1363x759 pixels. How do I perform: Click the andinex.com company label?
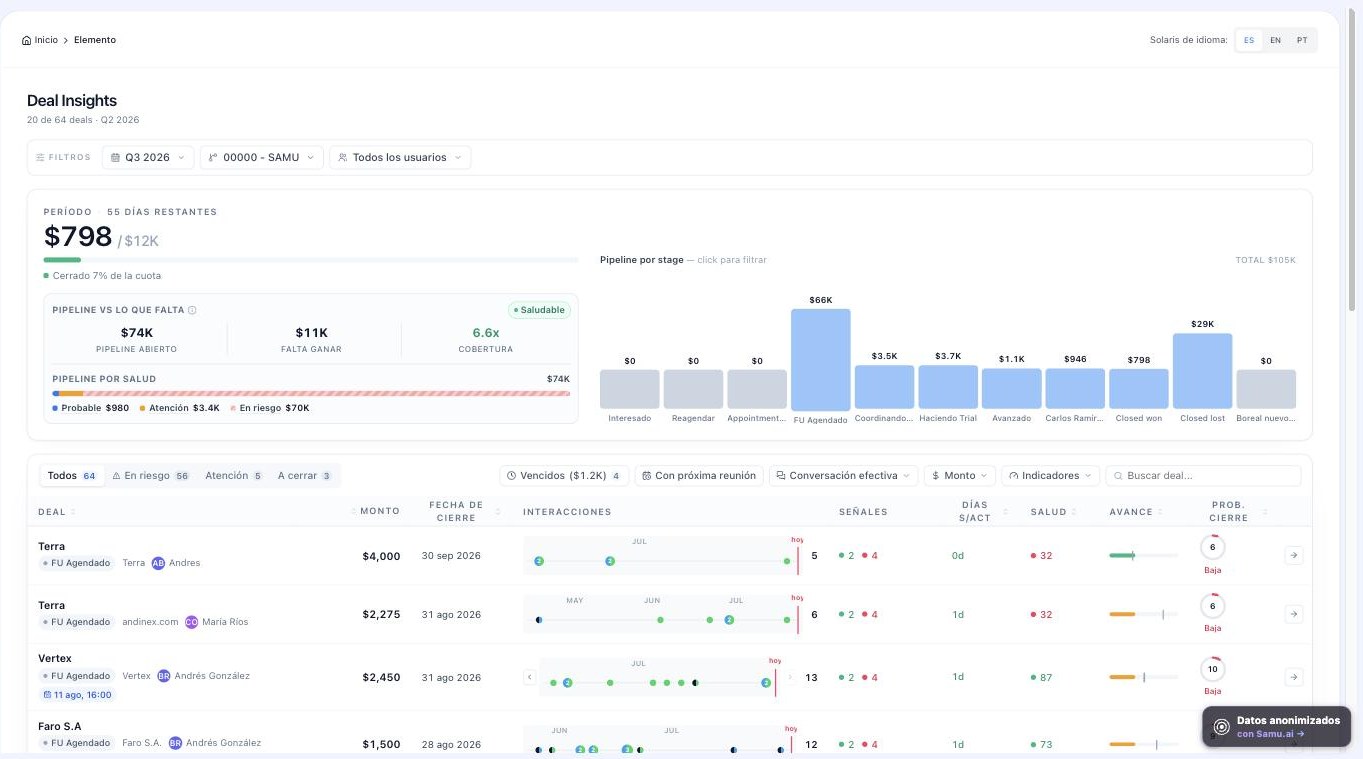pos(150,622)
